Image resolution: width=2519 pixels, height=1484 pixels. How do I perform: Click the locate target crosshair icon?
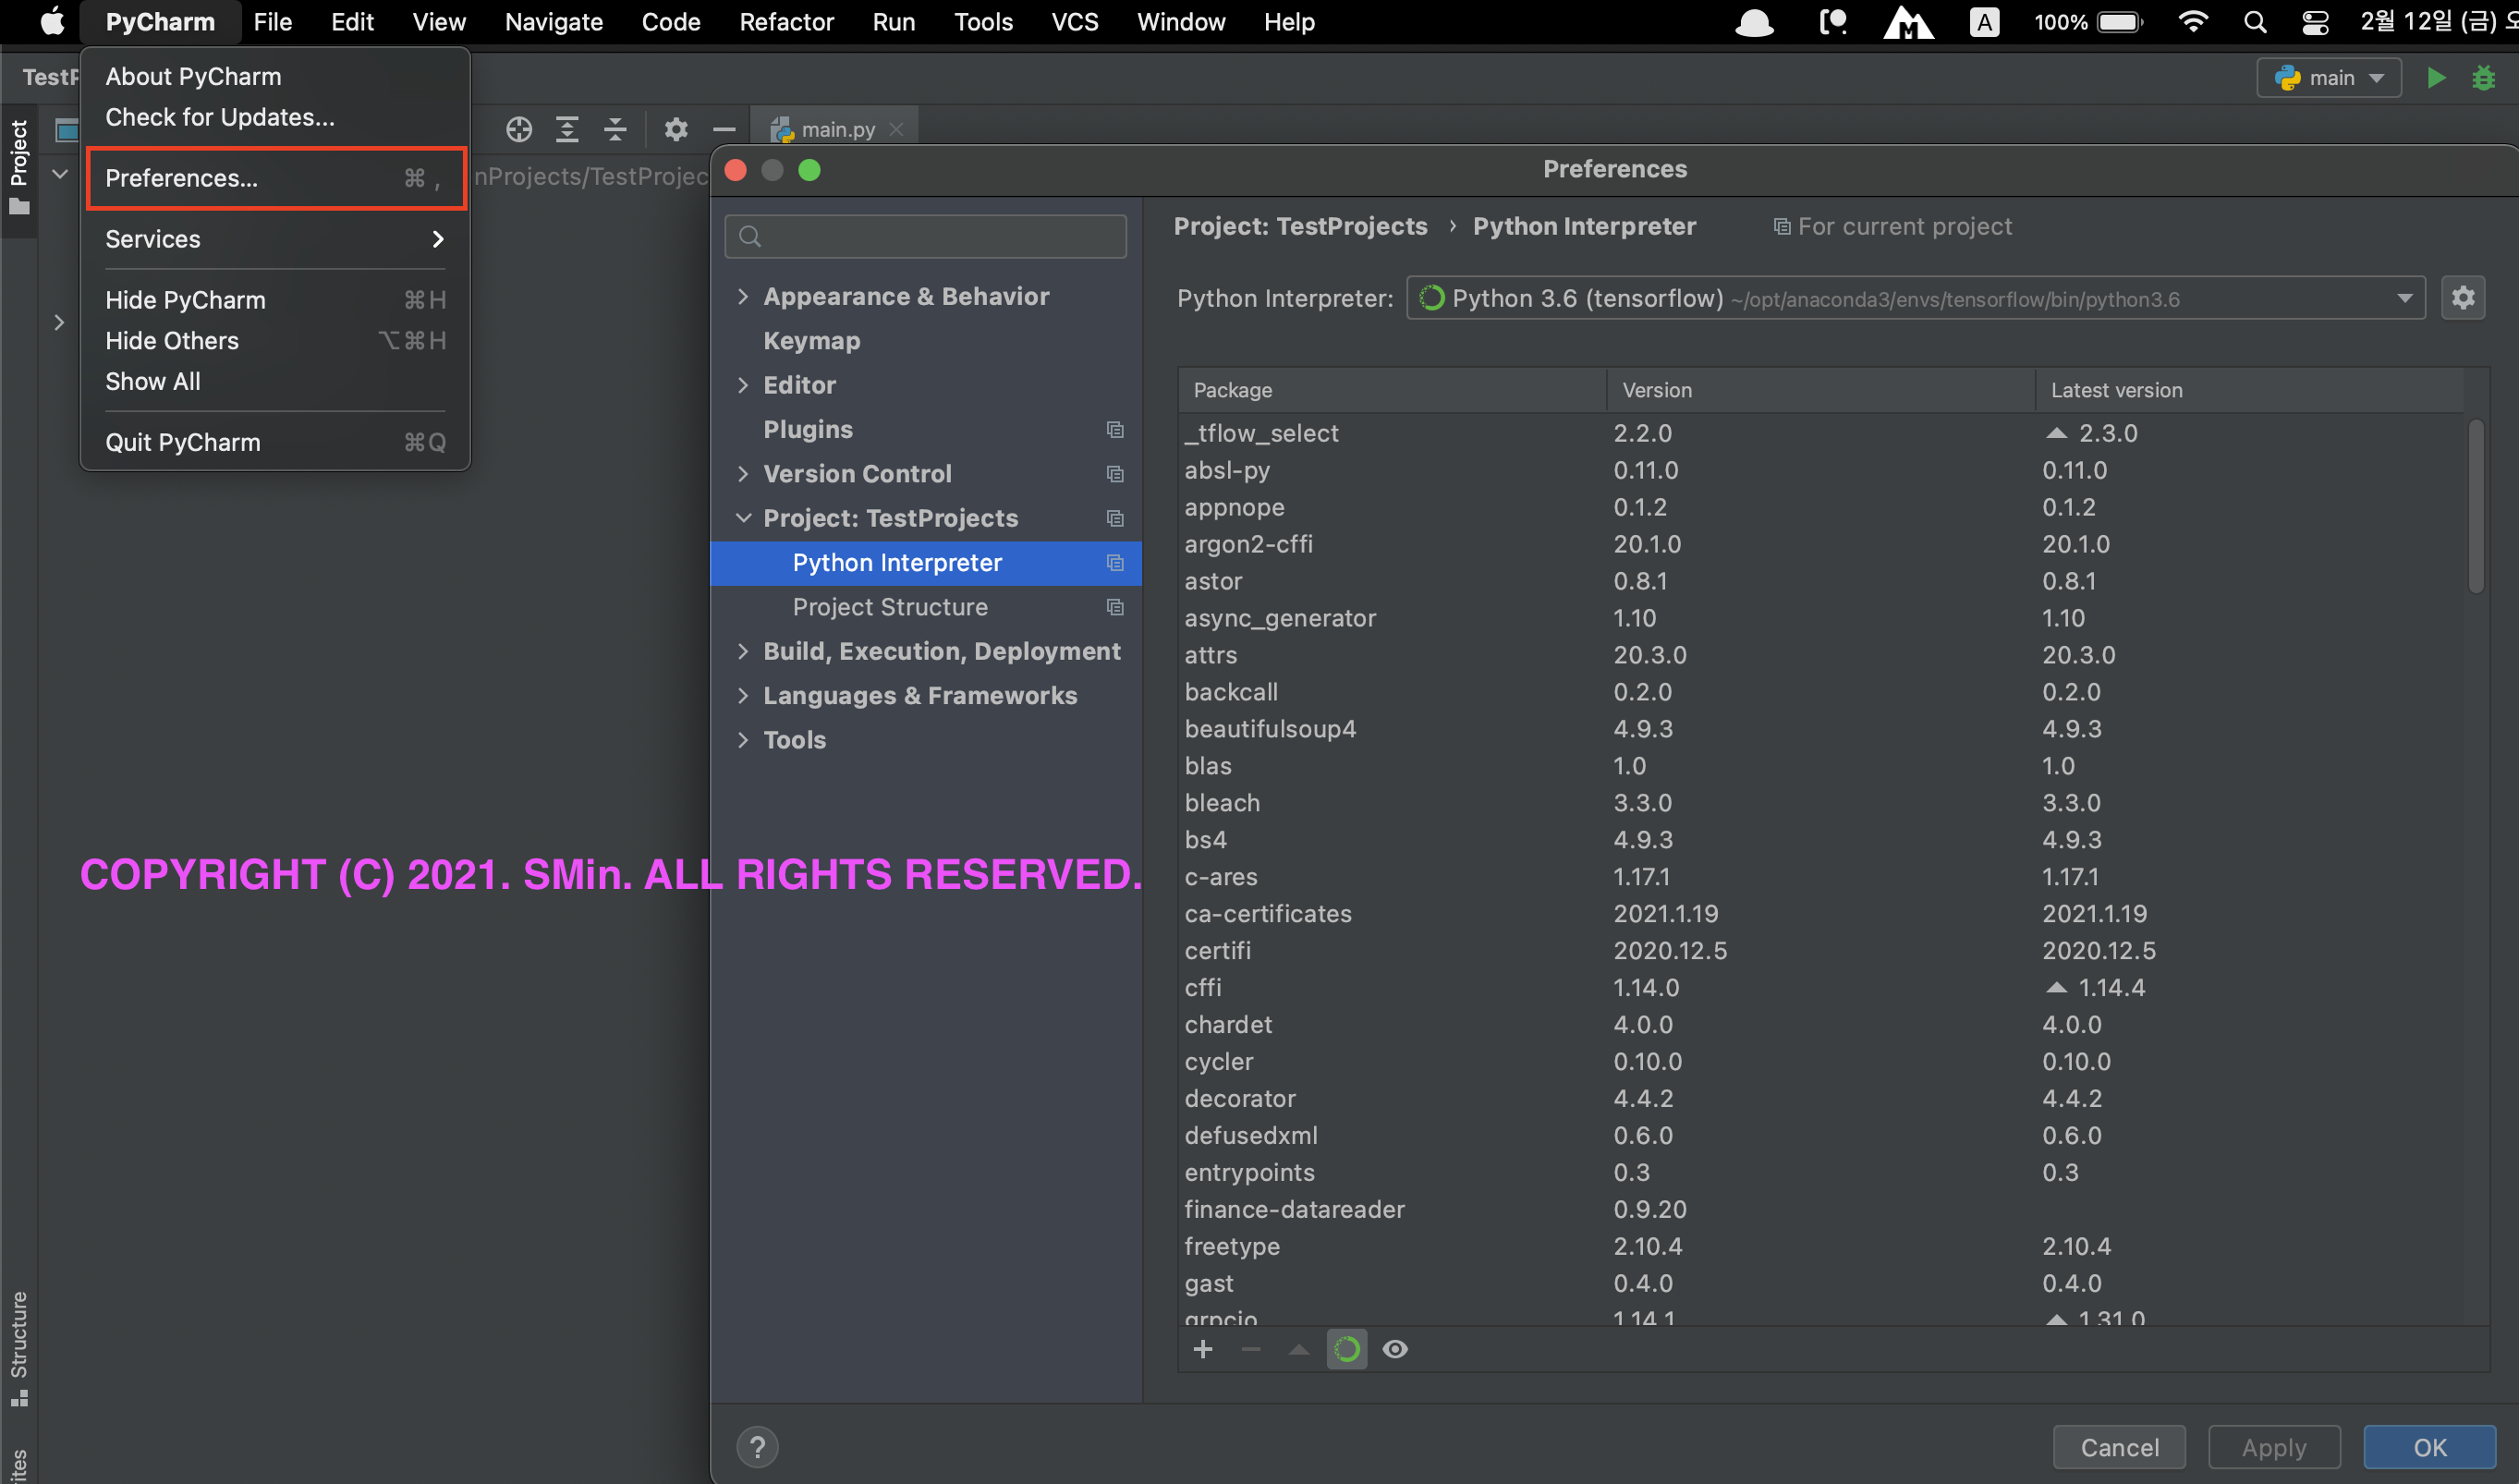pos(518,129)
